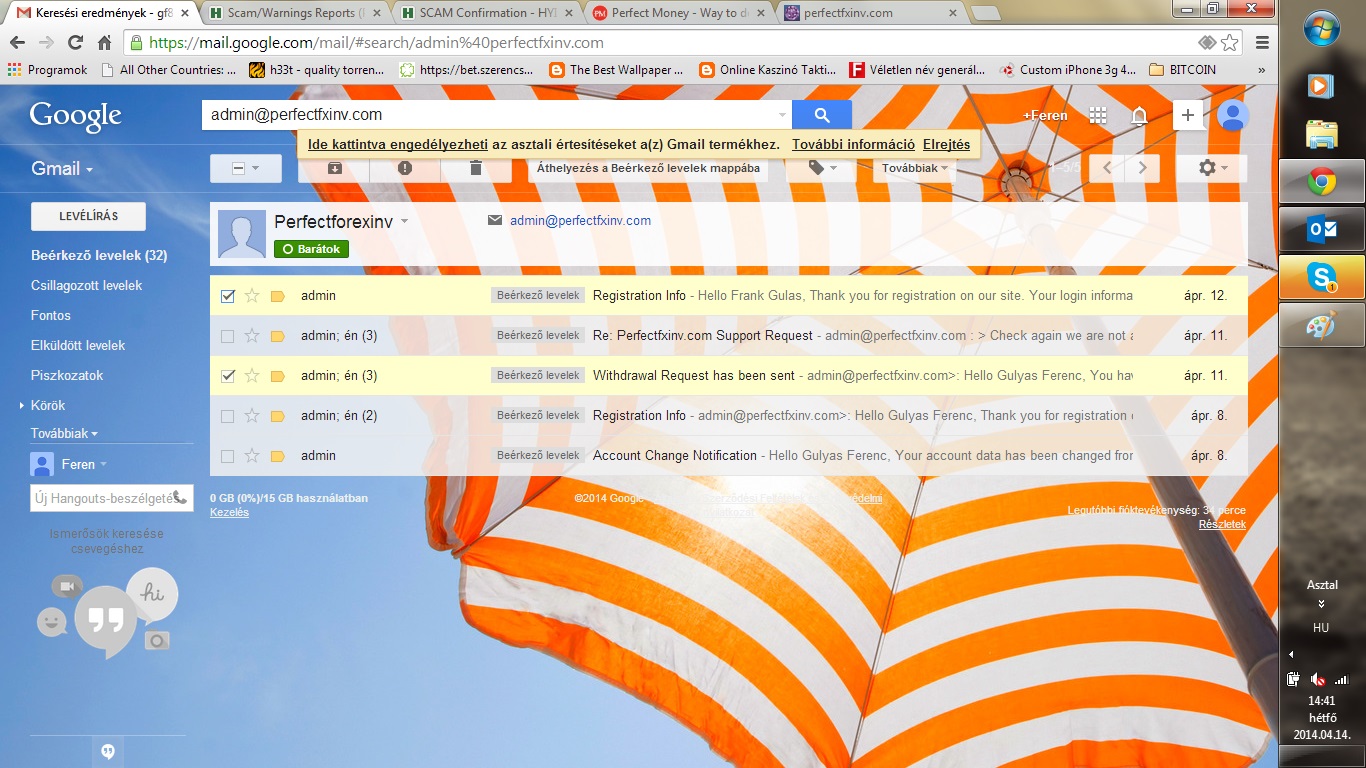The width and height of the screenshot is (1366, 768).
Task: Report spam using the exclamation icon
Action: pyautogui.click(x=405, y=168)
